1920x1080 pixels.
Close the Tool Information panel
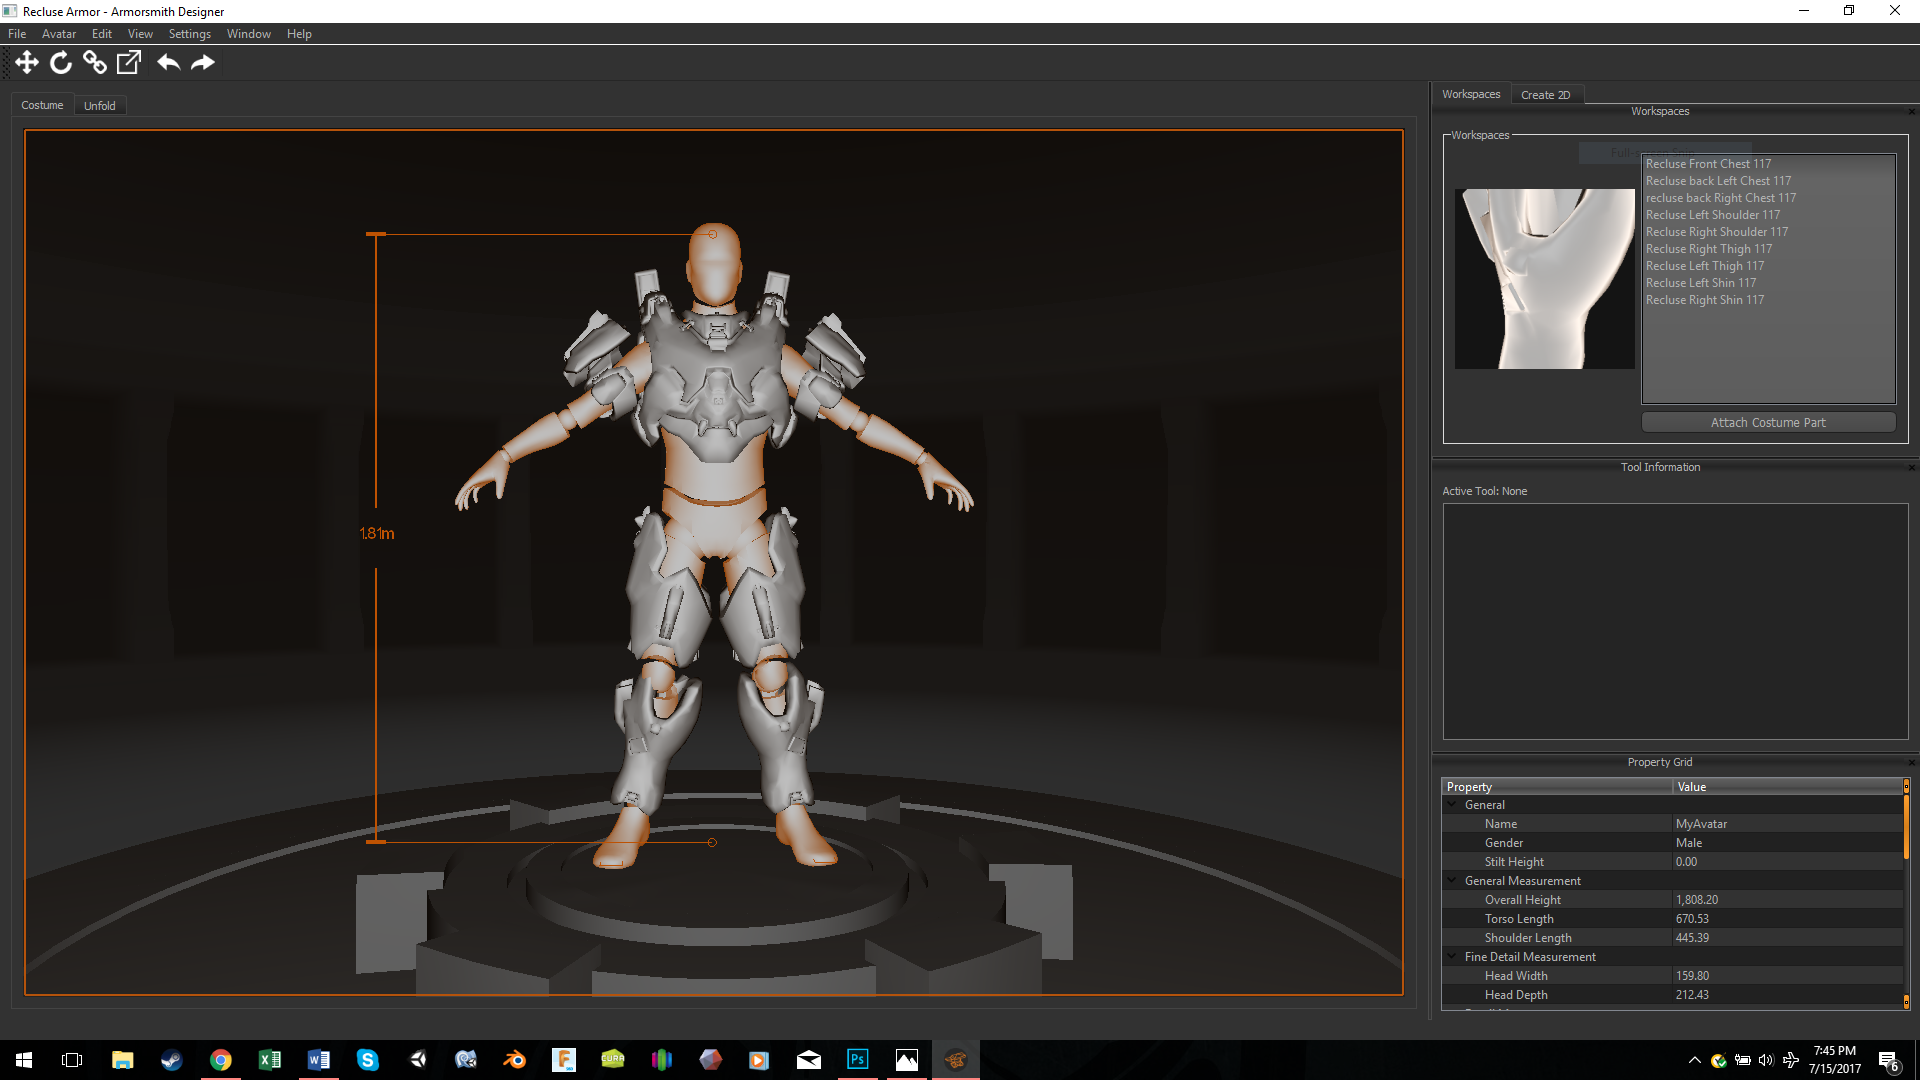click(1911, 468)
